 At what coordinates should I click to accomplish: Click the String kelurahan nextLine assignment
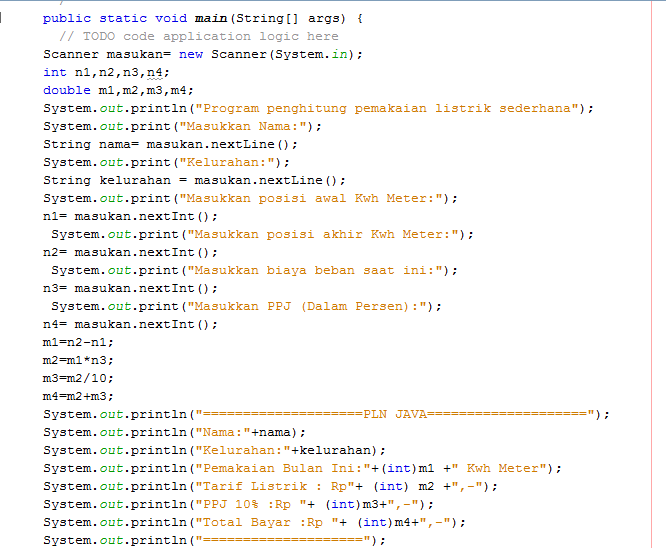point(195,181)
